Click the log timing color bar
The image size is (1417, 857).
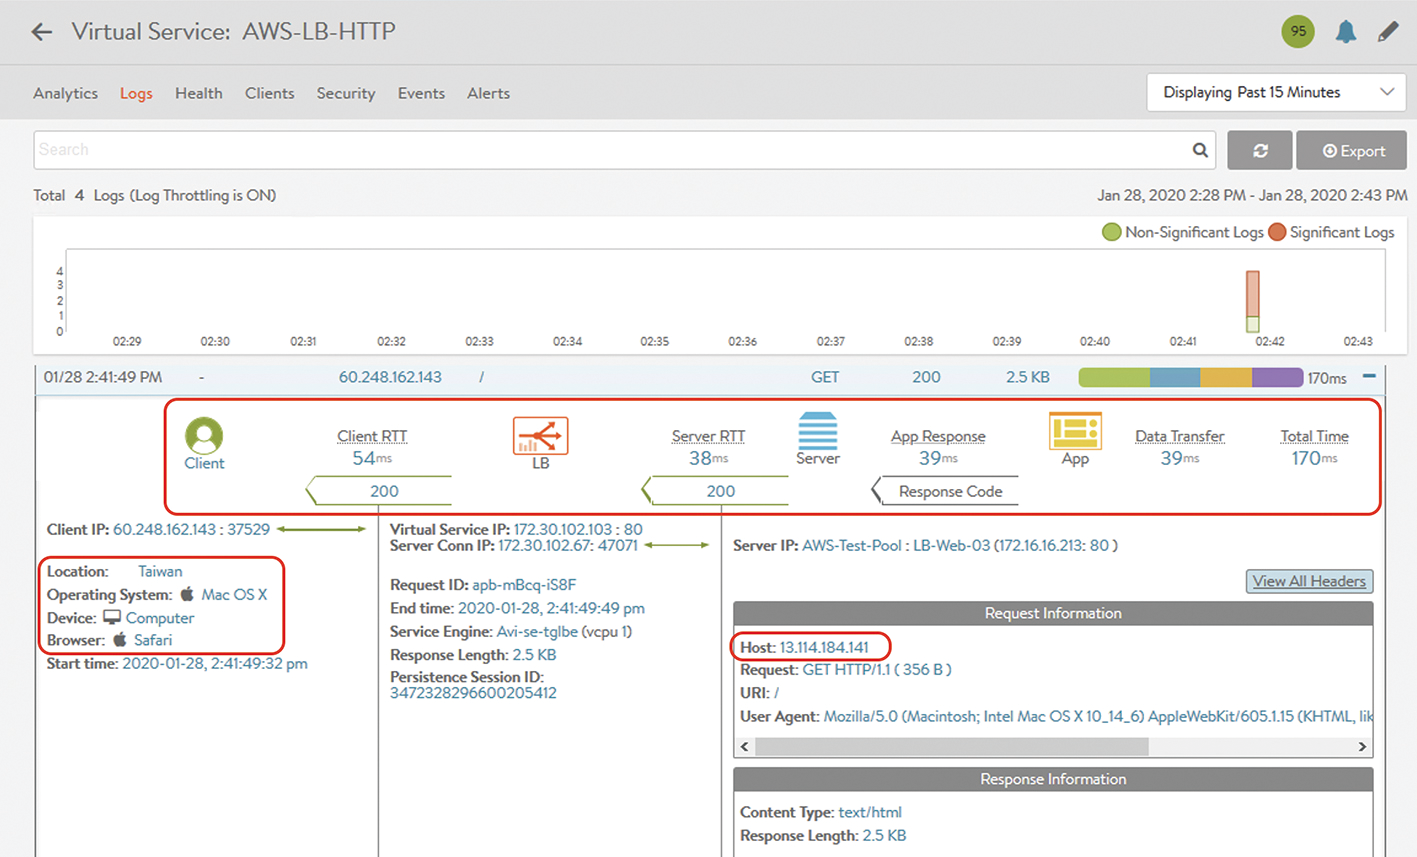coord(1191,377)
